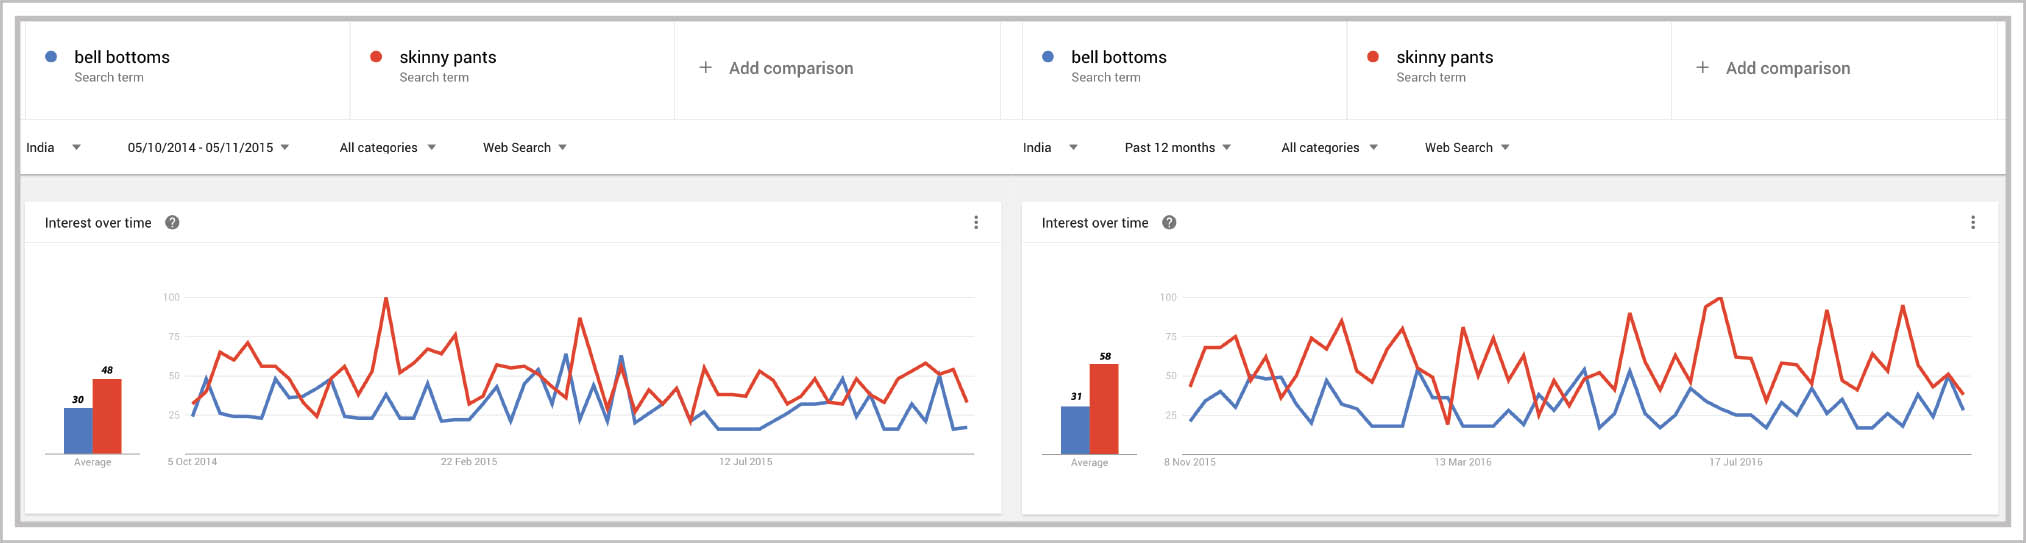Click help icon beside left Interest over time

click(172, 223)
